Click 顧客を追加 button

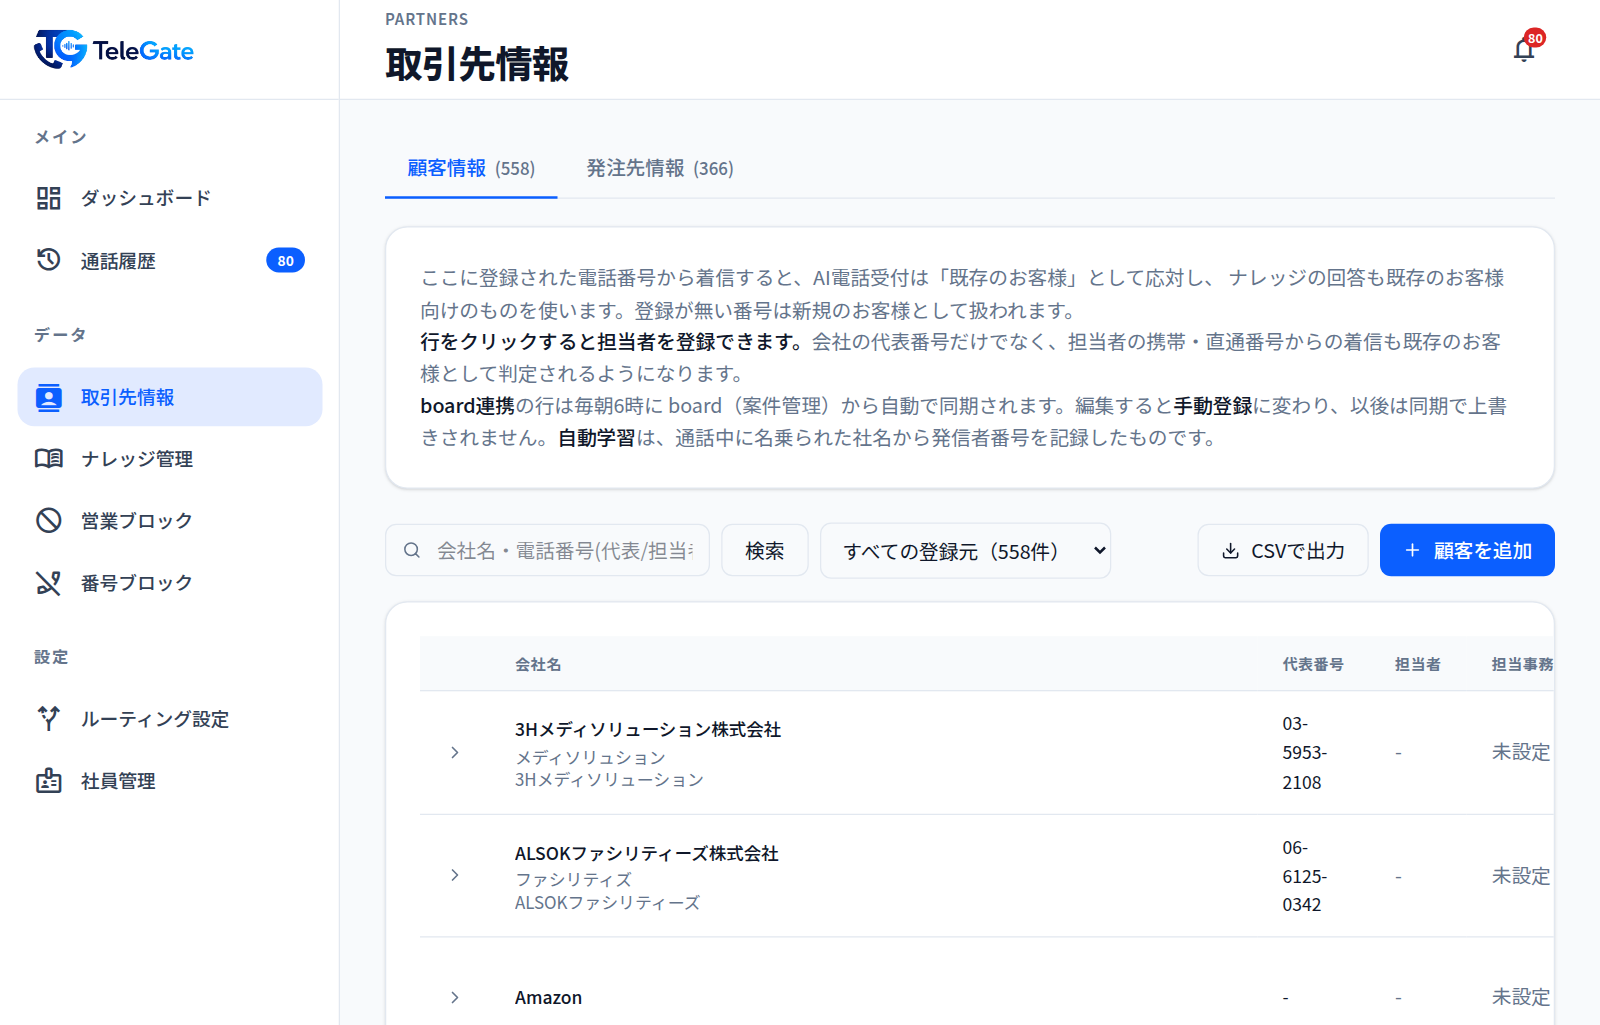click(x=1467, y=550)
